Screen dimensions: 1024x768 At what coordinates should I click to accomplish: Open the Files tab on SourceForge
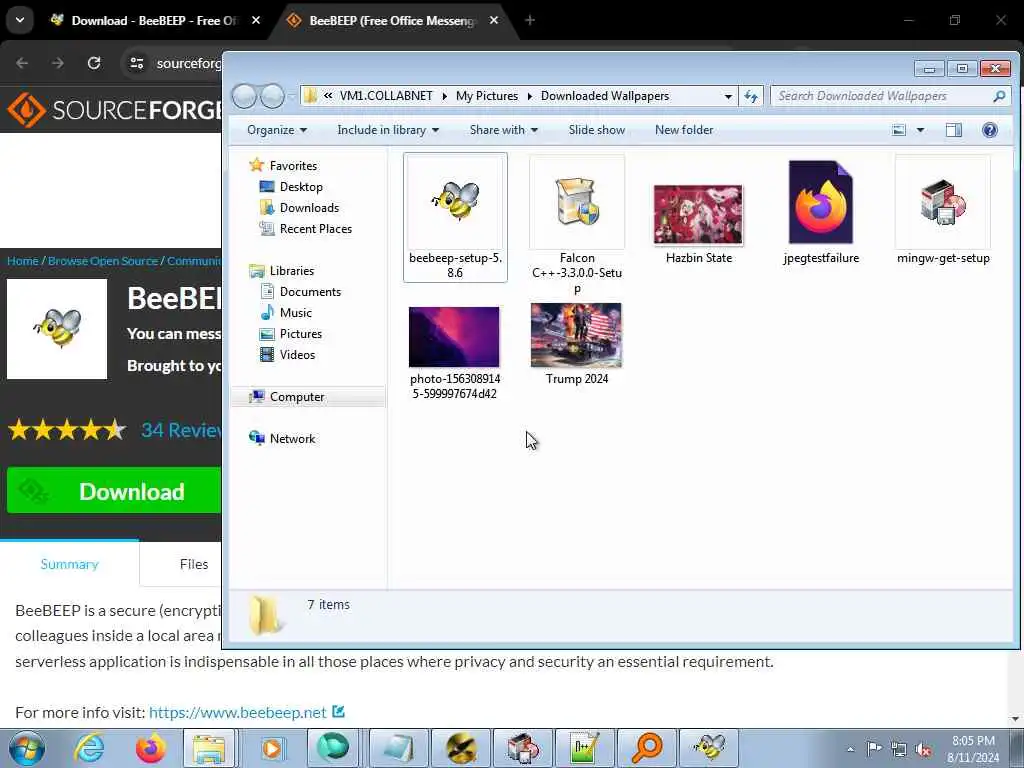(194, 564)
